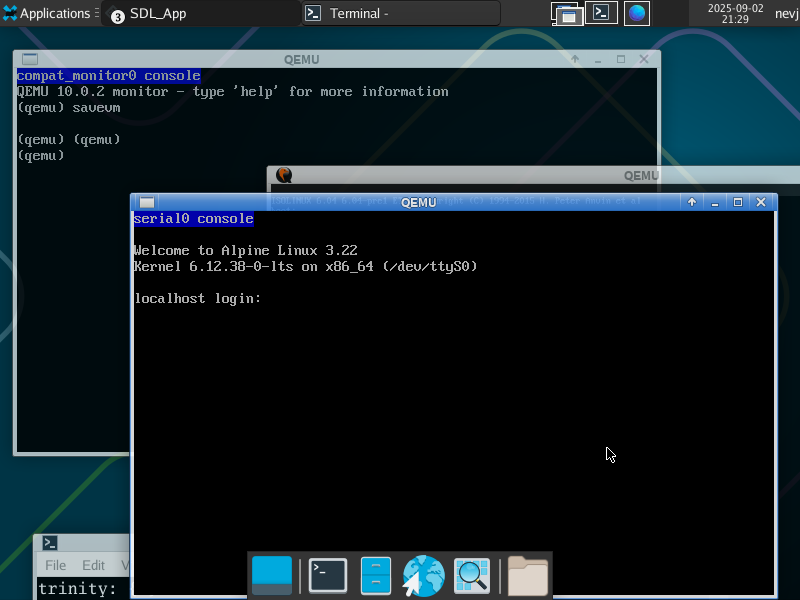Viewport: 800px width, 600px height.
Task: Maximize the compat_monitor0 QEMU window
Action: click(x=621, y=59)
